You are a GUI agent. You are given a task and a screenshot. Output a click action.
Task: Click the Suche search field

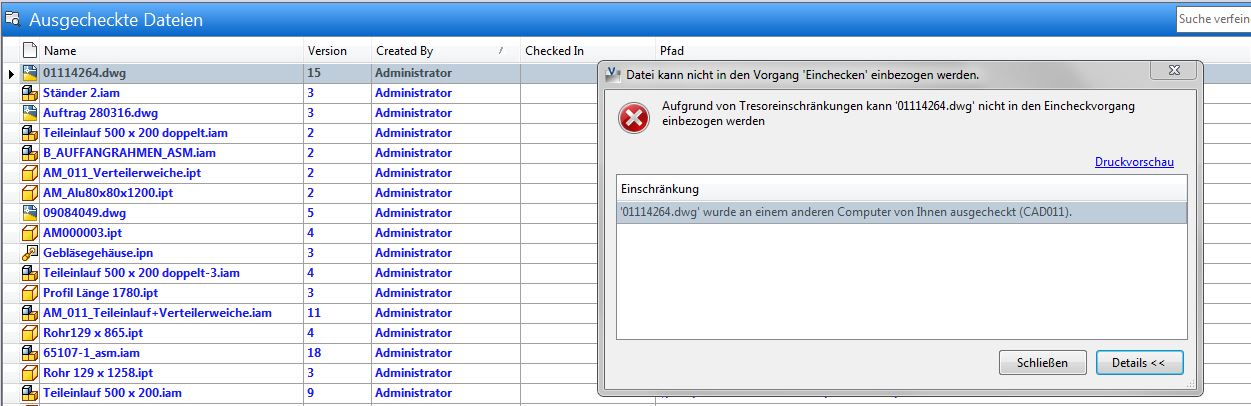[1213, 19]
